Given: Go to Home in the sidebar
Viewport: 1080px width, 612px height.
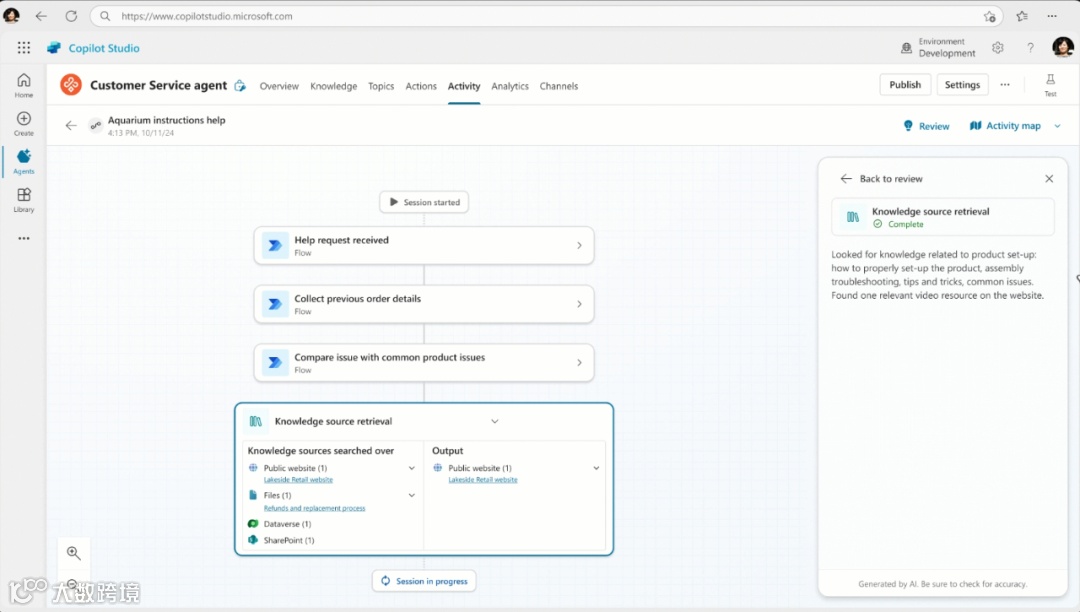Looking at the screenshot, I should [x=23, y=85].
